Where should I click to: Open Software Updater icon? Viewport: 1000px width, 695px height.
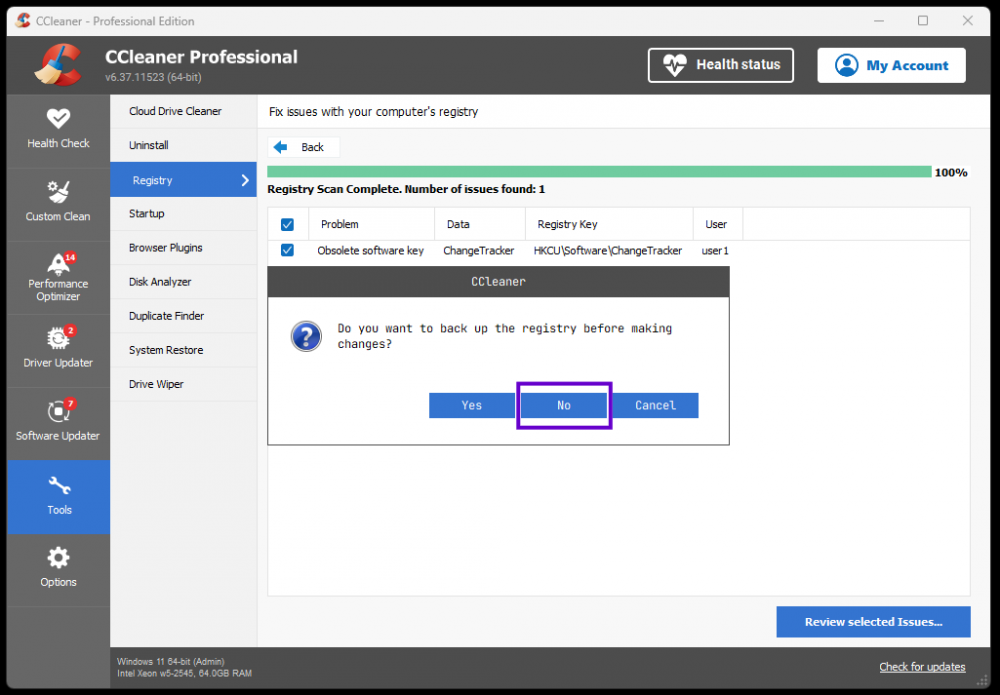[x=58, y=411]
